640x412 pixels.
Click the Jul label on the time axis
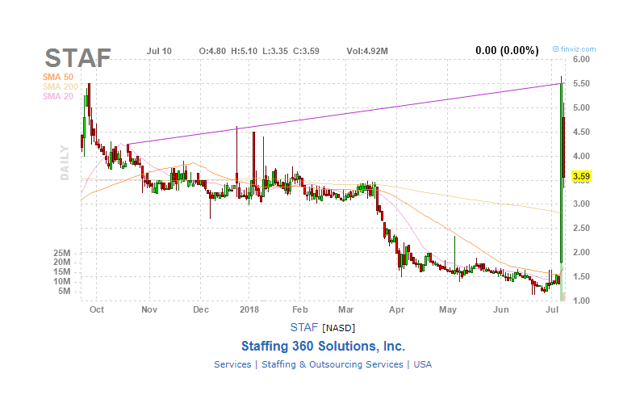552,310
